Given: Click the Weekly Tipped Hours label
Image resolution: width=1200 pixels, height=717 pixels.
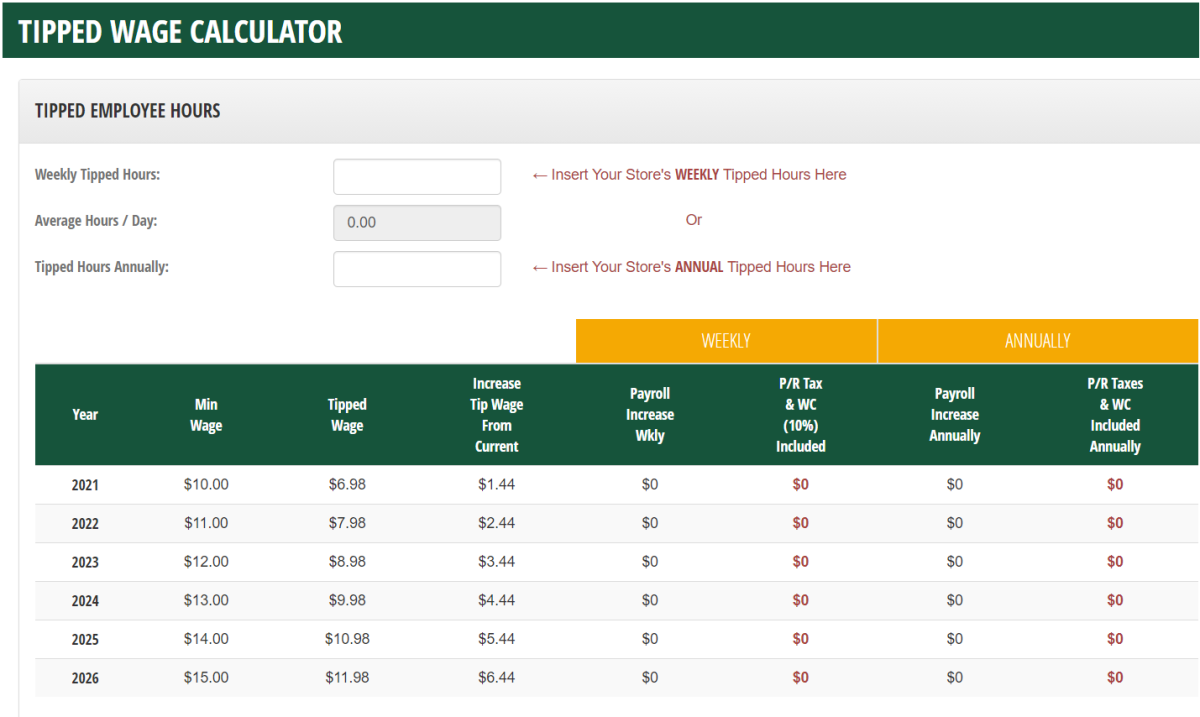Looking at the screenshot, I should pyautogui.click(x=97, y=175).
